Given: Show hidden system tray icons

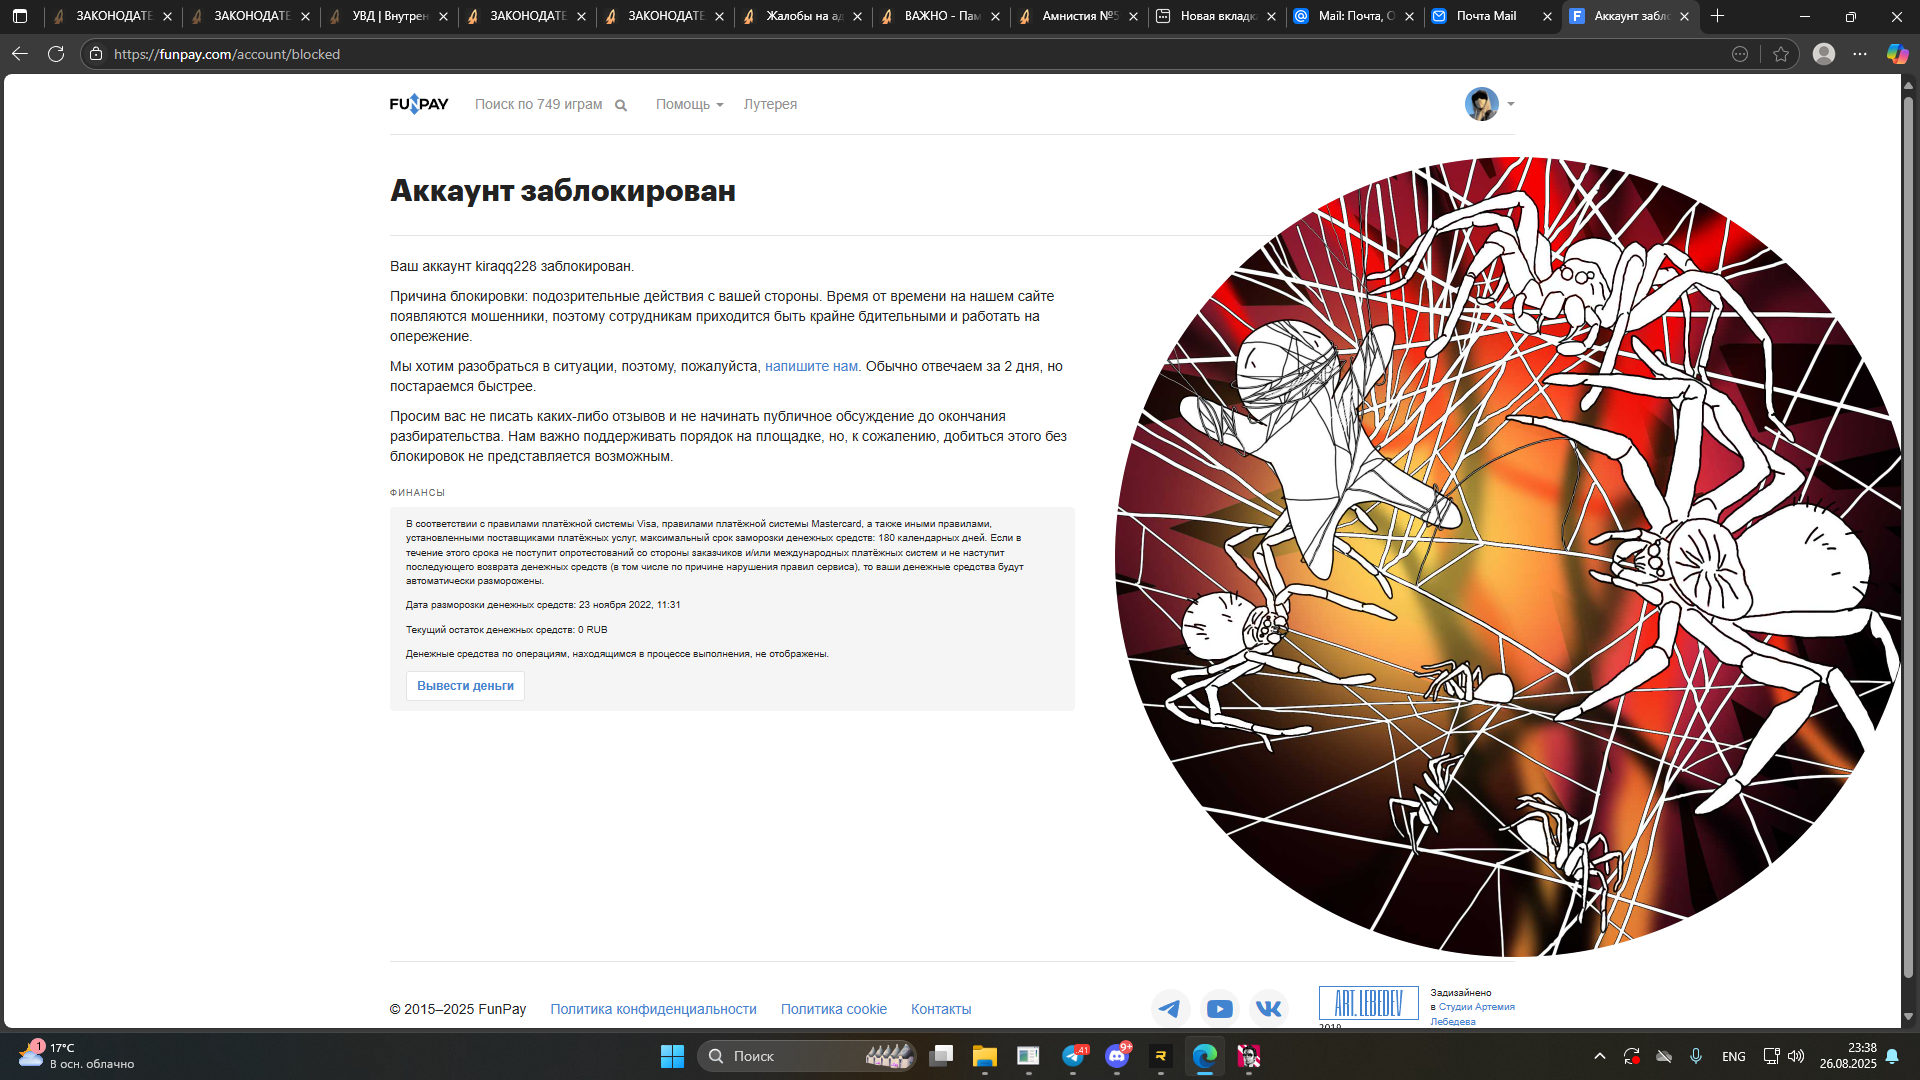Looking at the screenshot, I should (1600, 1056).
